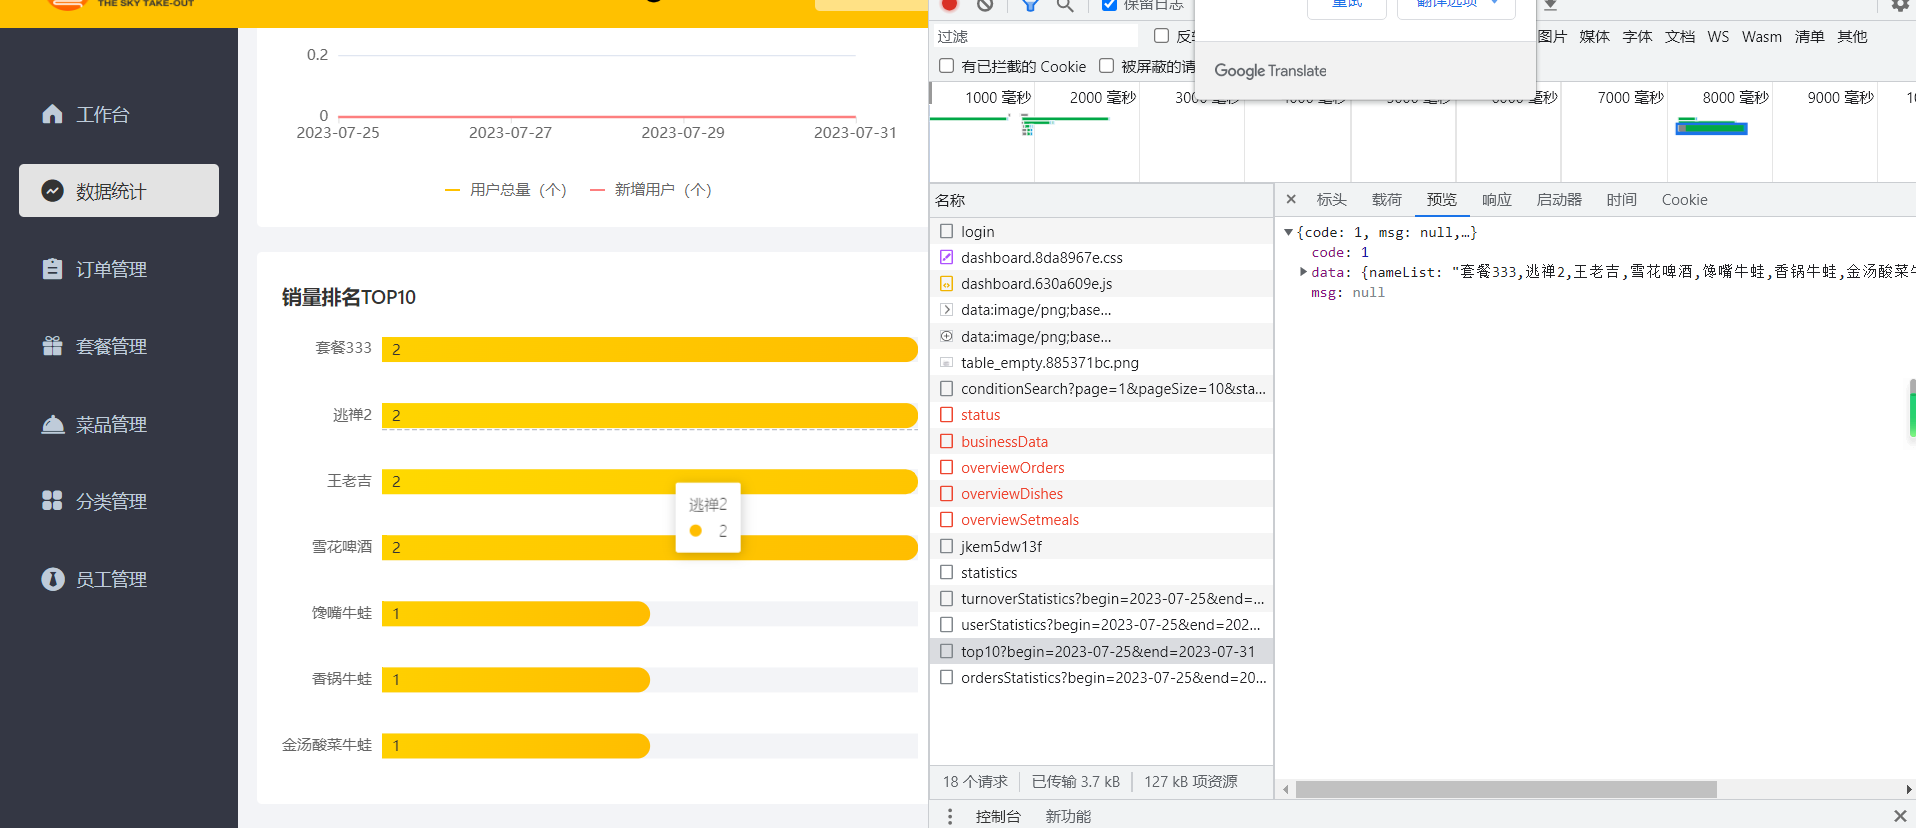Viewport: 1916px width, 828px height.
Task: Click the 分类管理 grid icon
Action: click(53, 501)
